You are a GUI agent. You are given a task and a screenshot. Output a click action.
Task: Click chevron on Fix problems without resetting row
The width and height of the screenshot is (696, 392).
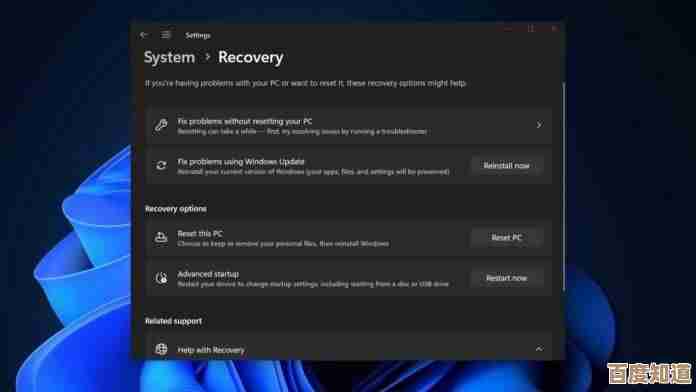539,125
